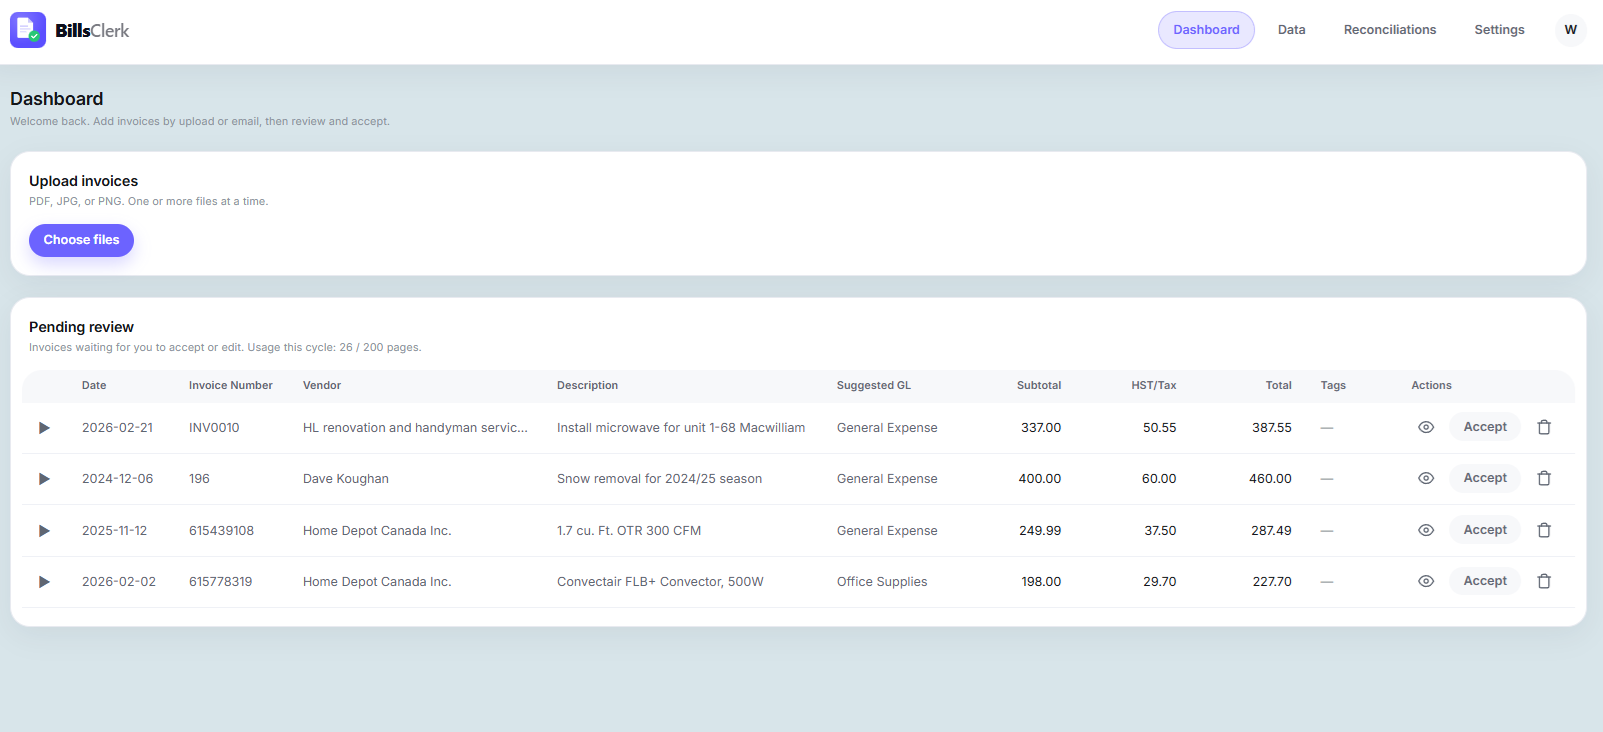
Task: Click the total 460.00
Action: pos(1270,479)
